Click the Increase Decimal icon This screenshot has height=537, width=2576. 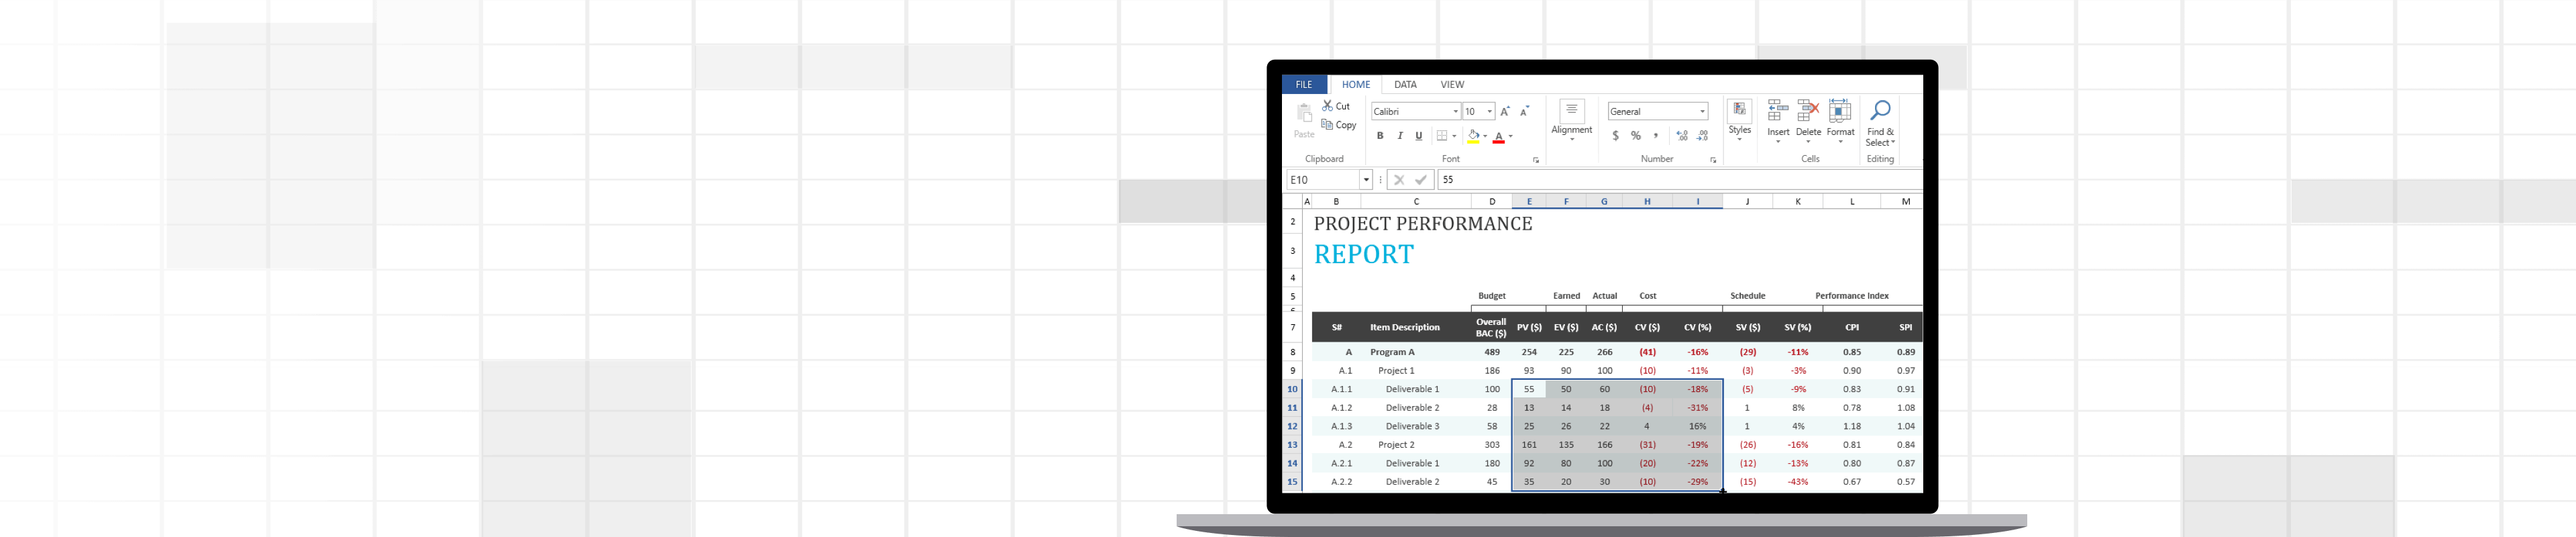click(1682, 136)
